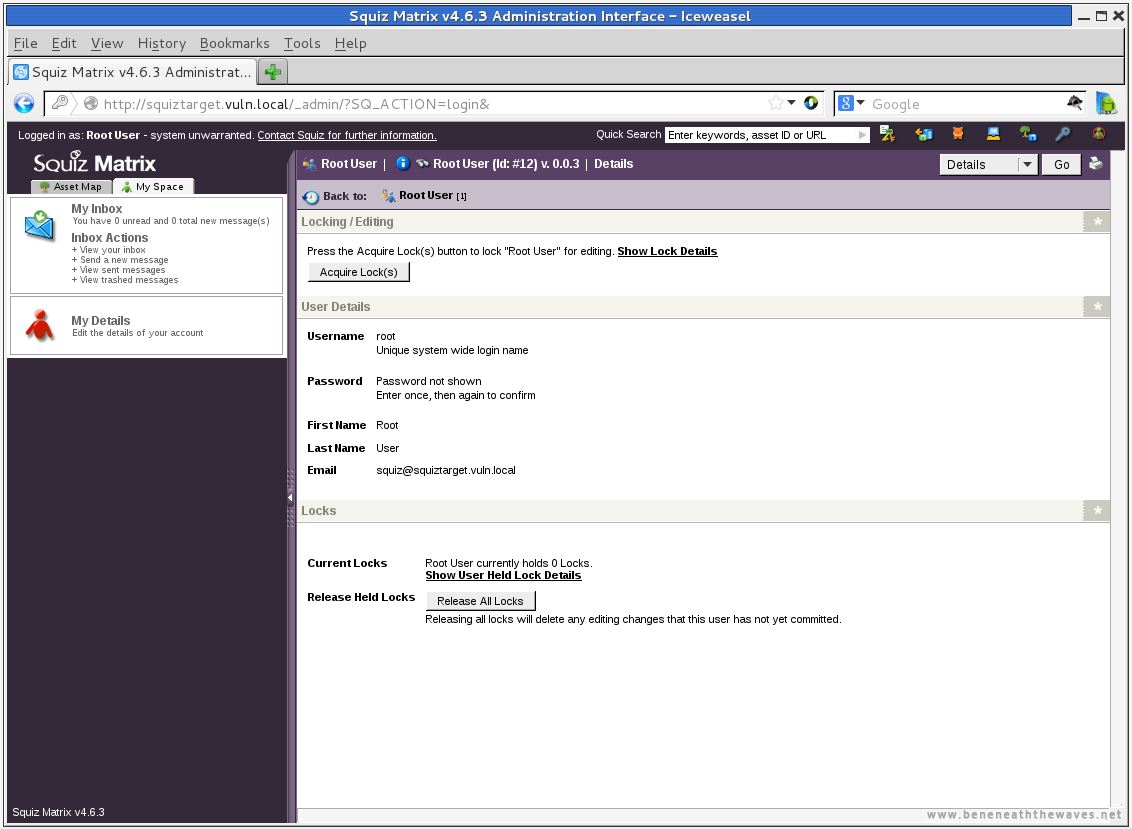The width and height of the screenshot is (1132, 829).
Task: Collapse the sidebar using the divider arrow
Action: (290, 498)
